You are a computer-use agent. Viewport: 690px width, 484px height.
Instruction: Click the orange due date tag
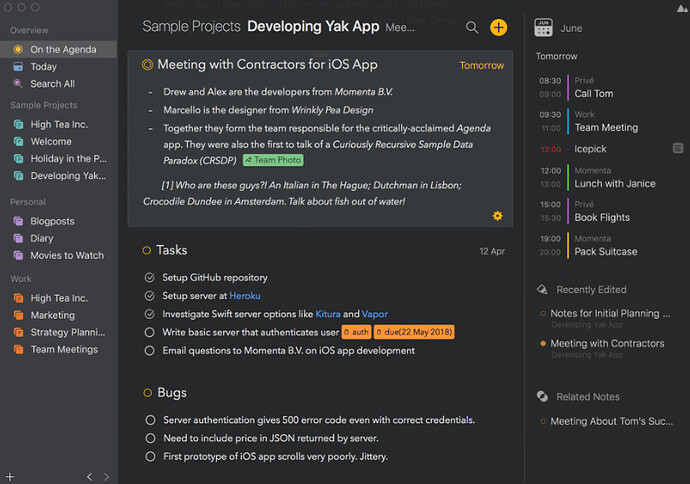(414, 332)
